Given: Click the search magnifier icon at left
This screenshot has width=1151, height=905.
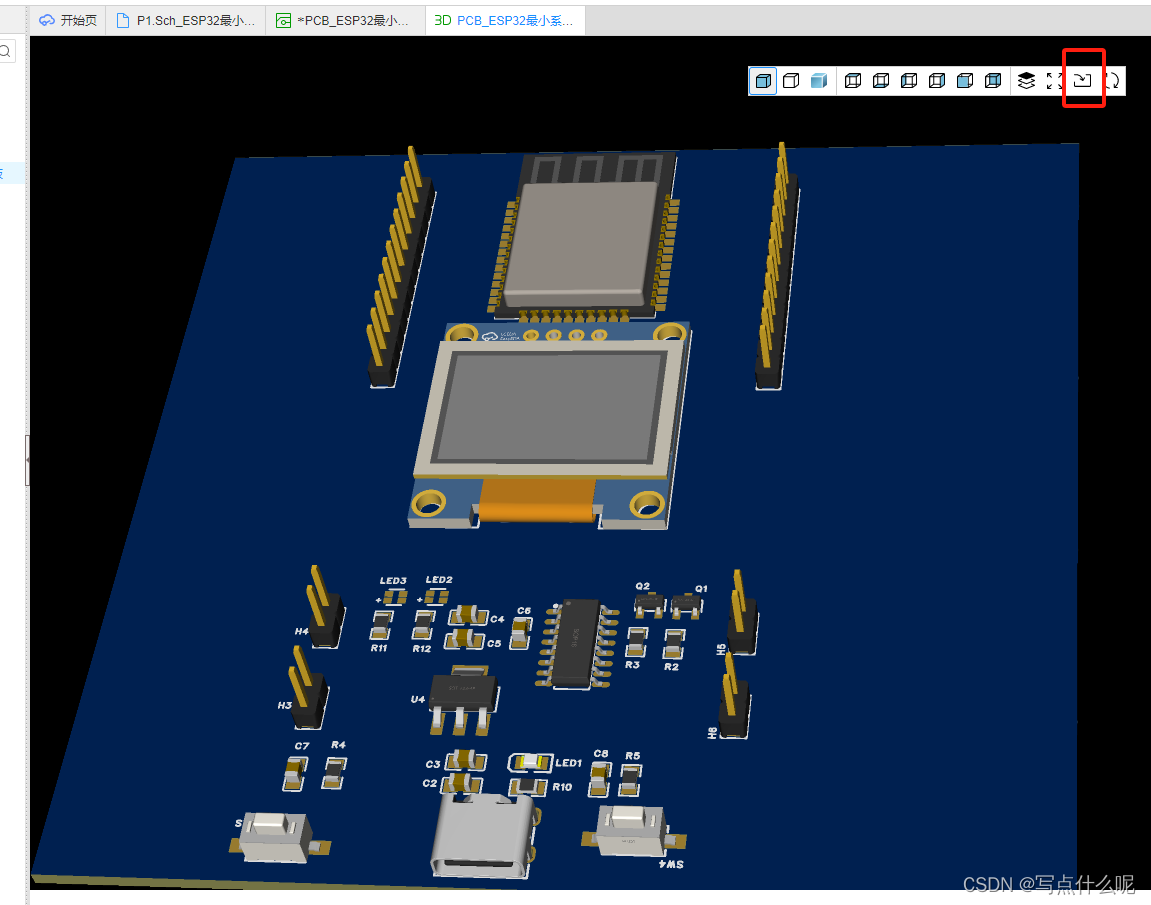Looking at the screenshot, I should pos(5,51).
